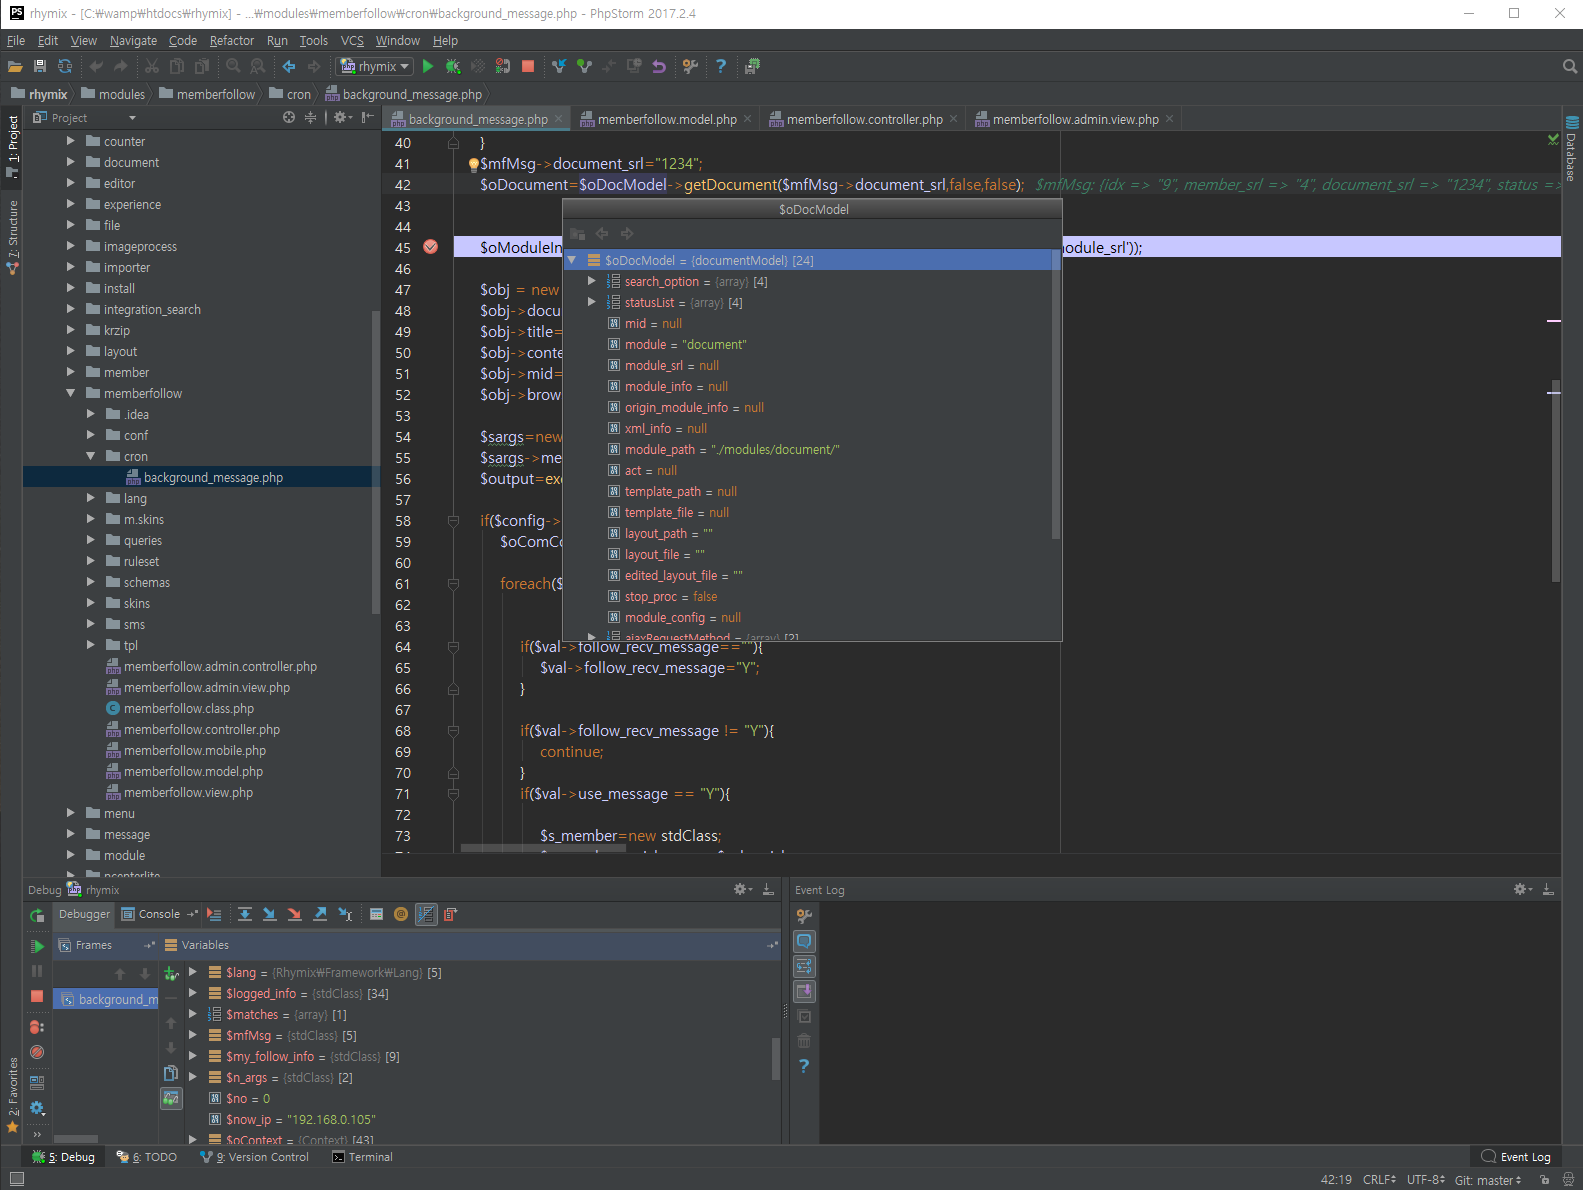
Task: Expand the search_option array in popup
Action: [x=592, y=281]
